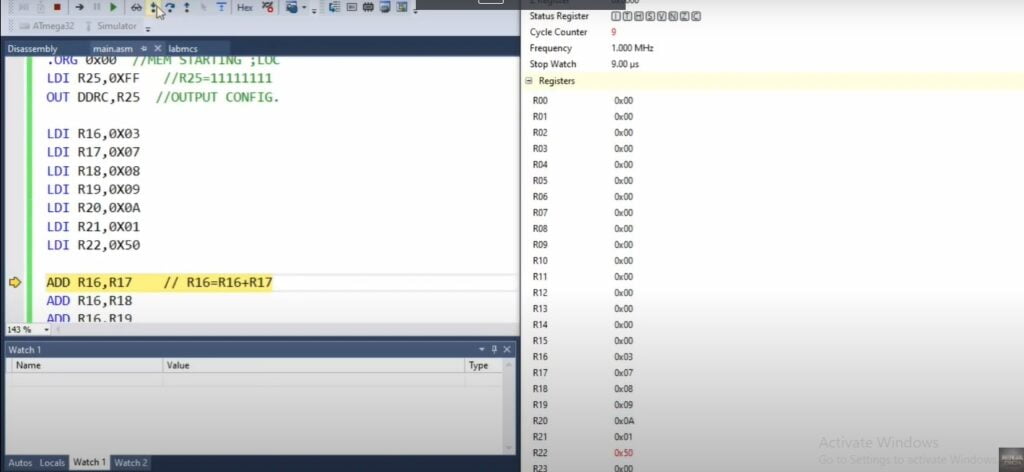This screenshot has width=1024, height=472.
Task: Click the Cycle Counter value 9
Action: click(x=614, y=32)
